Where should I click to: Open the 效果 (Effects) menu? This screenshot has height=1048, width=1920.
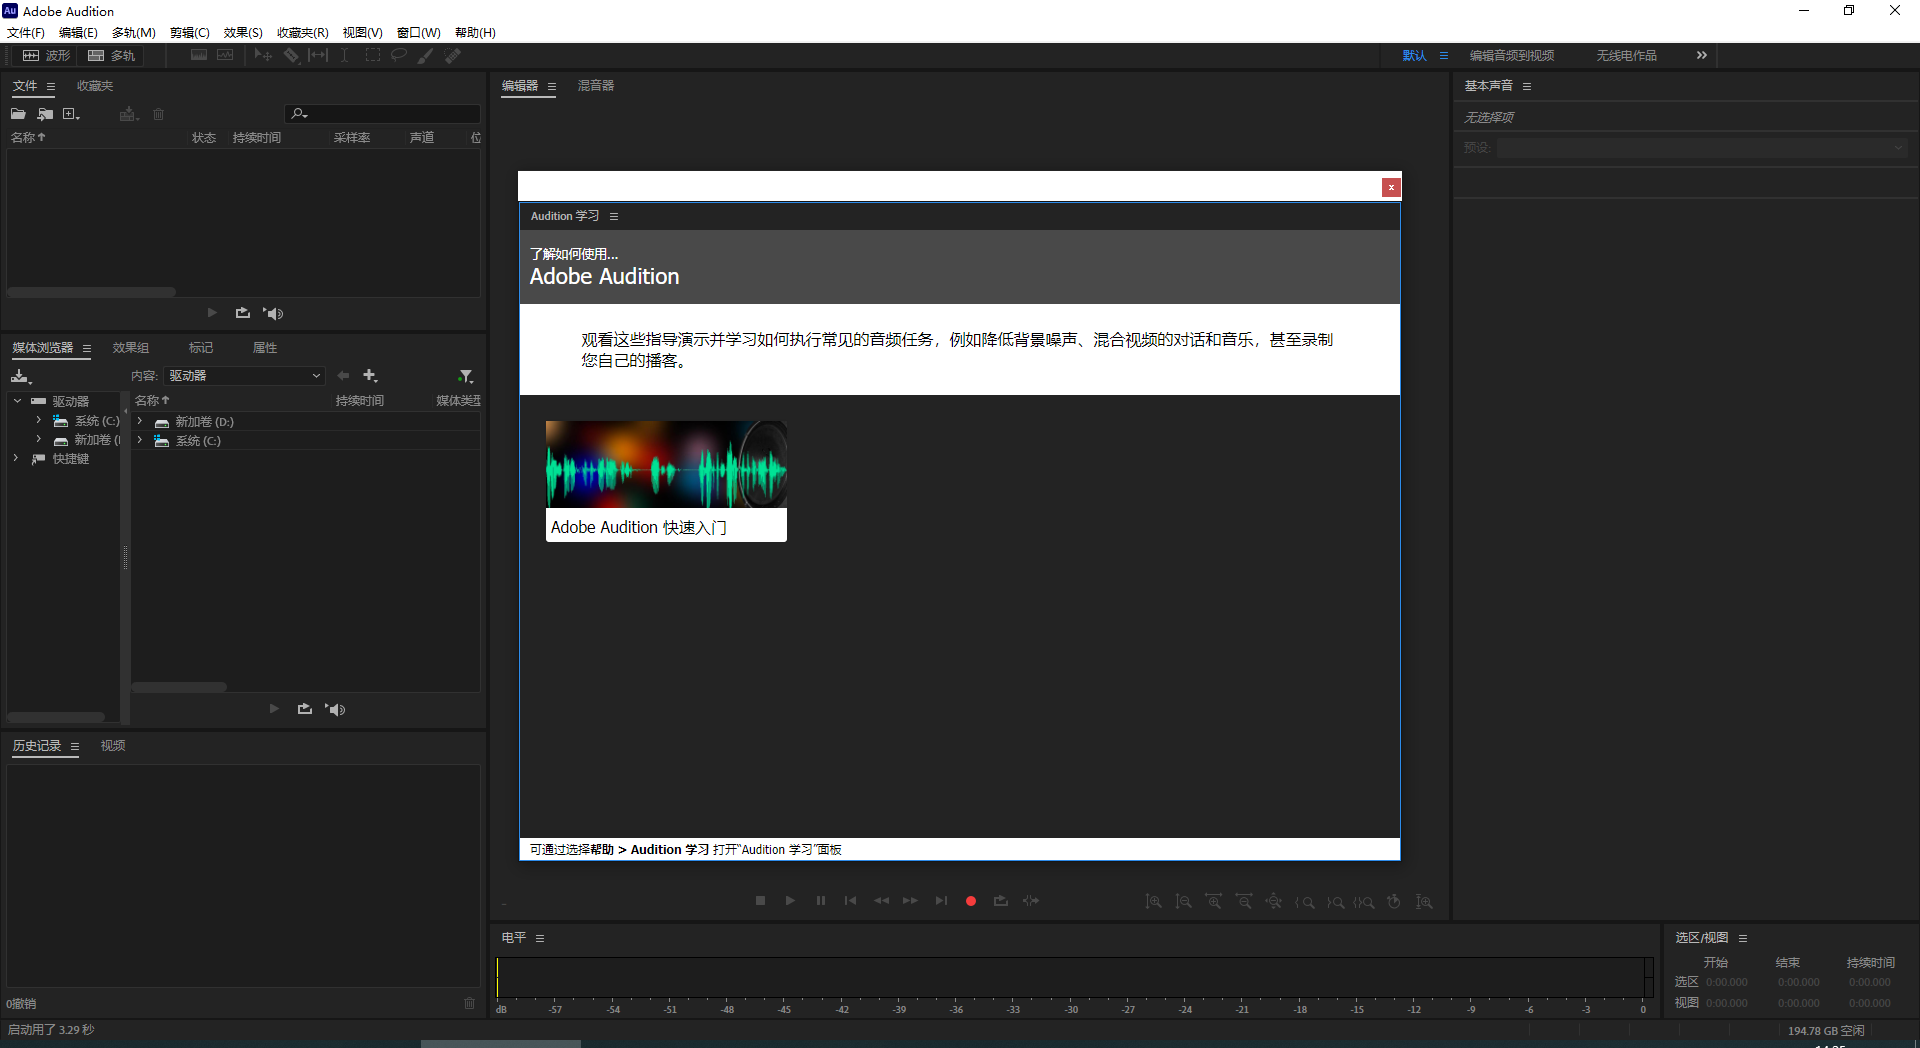click(242, 32)
